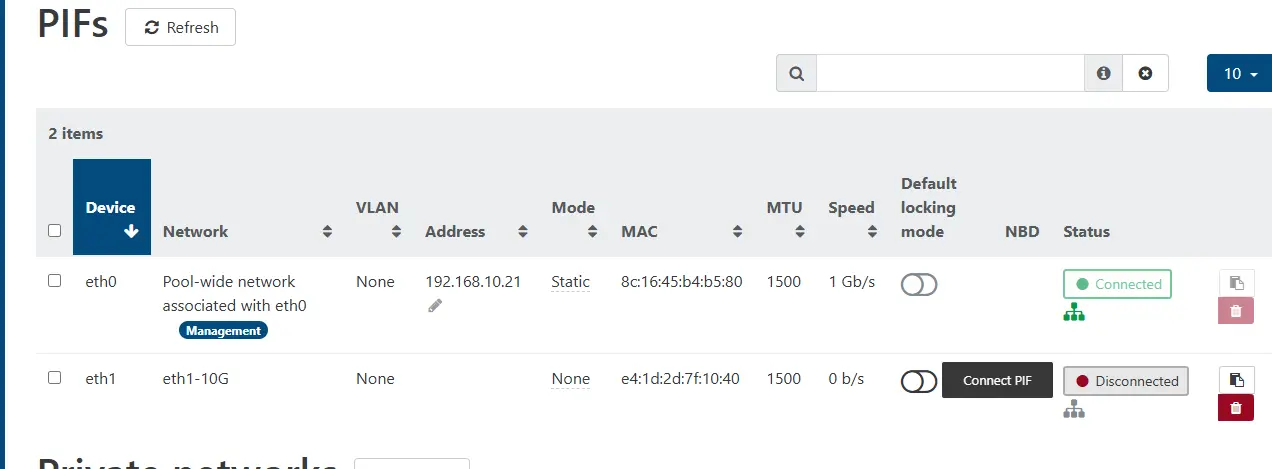
Task: Open the 10 items-per-page dropdown
Action: click(x=1240, y=73)
